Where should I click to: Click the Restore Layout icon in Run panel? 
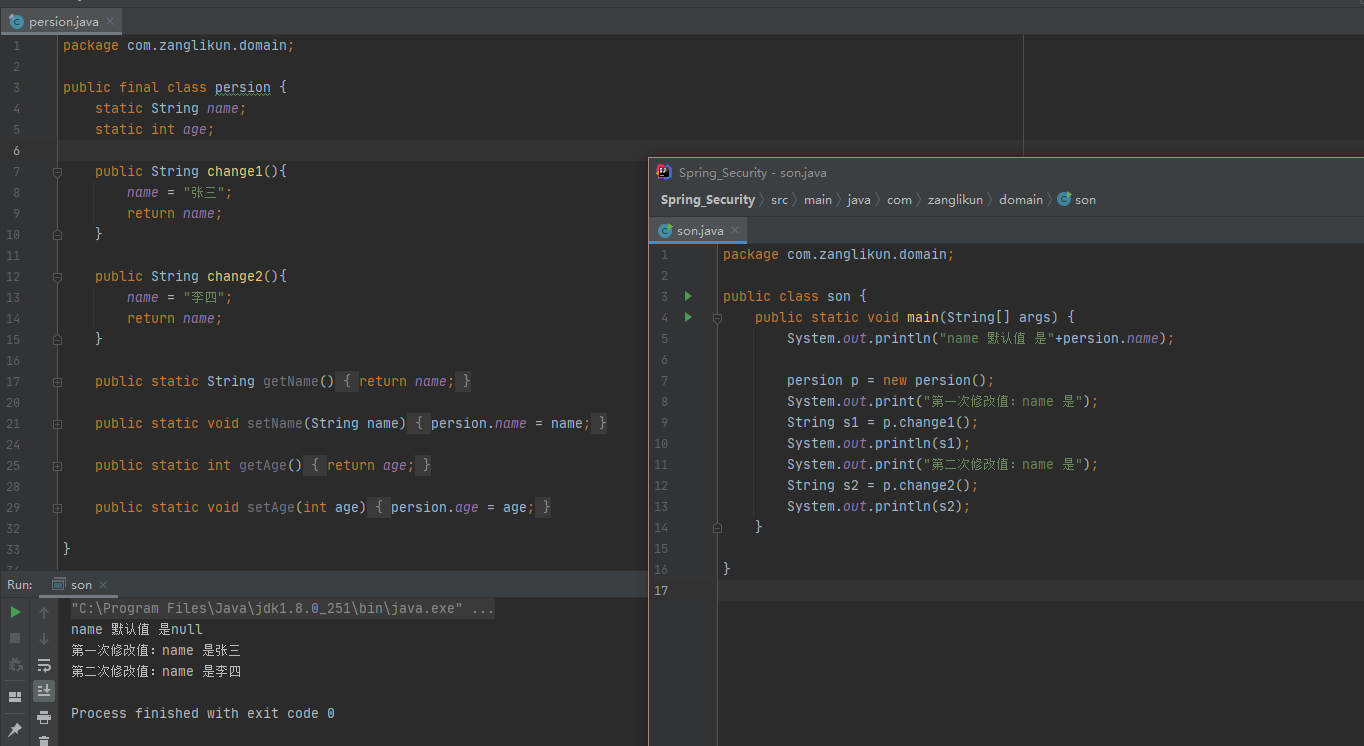click(x=15, y=697)
